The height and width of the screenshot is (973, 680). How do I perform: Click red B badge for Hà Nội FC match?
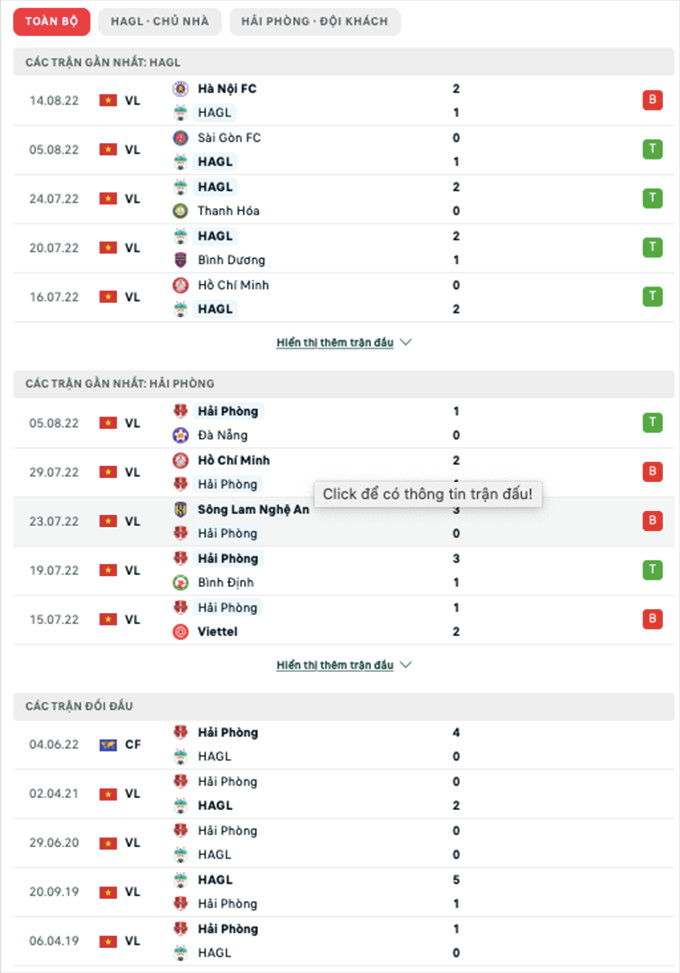[652, 100]
